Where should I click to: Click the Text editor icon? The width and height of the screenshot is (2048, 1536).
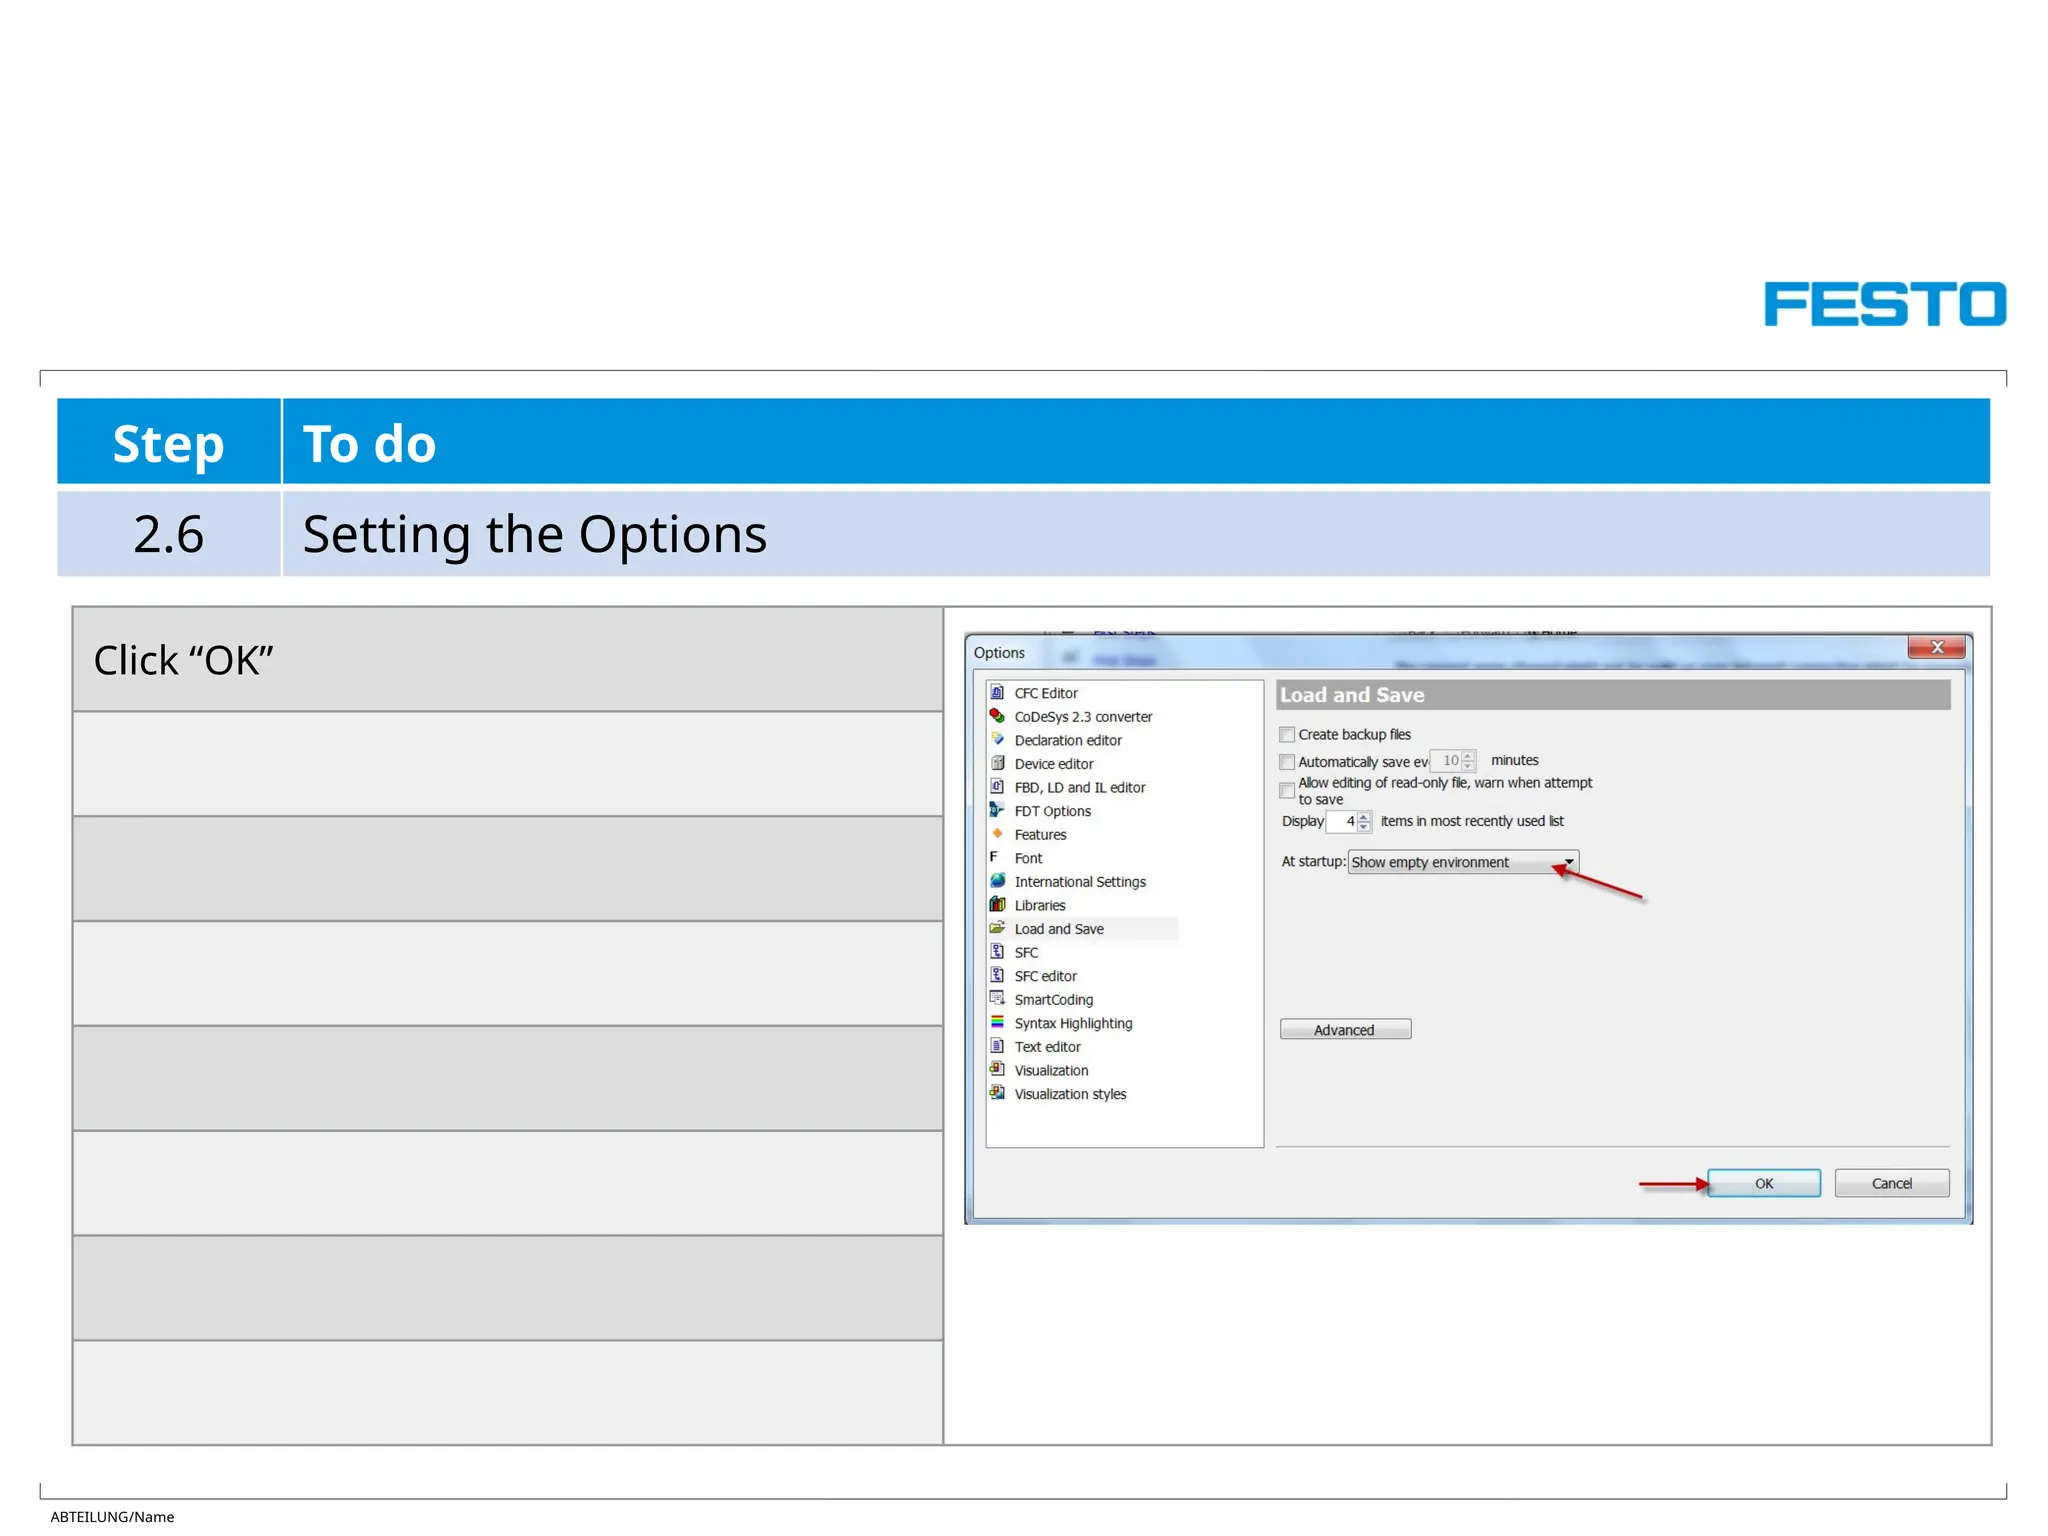pyautogui.click(x=997, y=1046)
